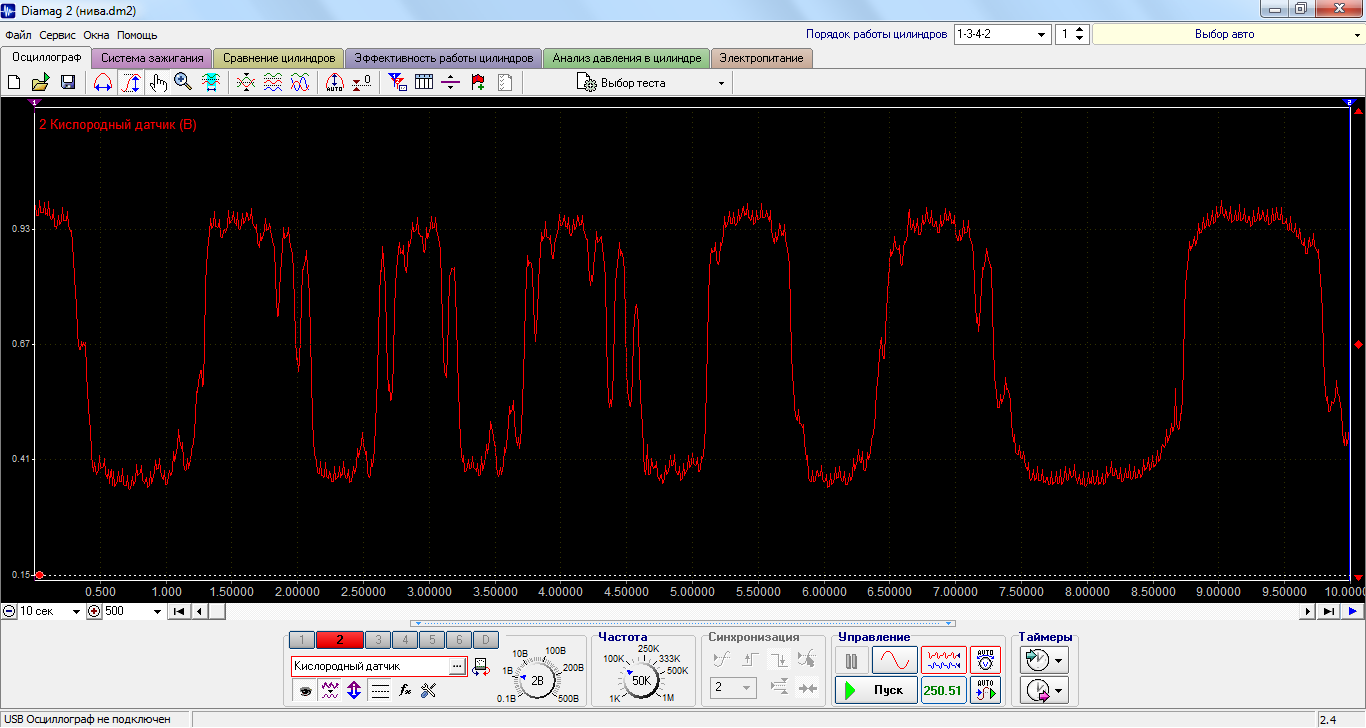1366x728 pixels.
Task: Create a new blank oscillogram file
Action: click(x=14, y=83)
